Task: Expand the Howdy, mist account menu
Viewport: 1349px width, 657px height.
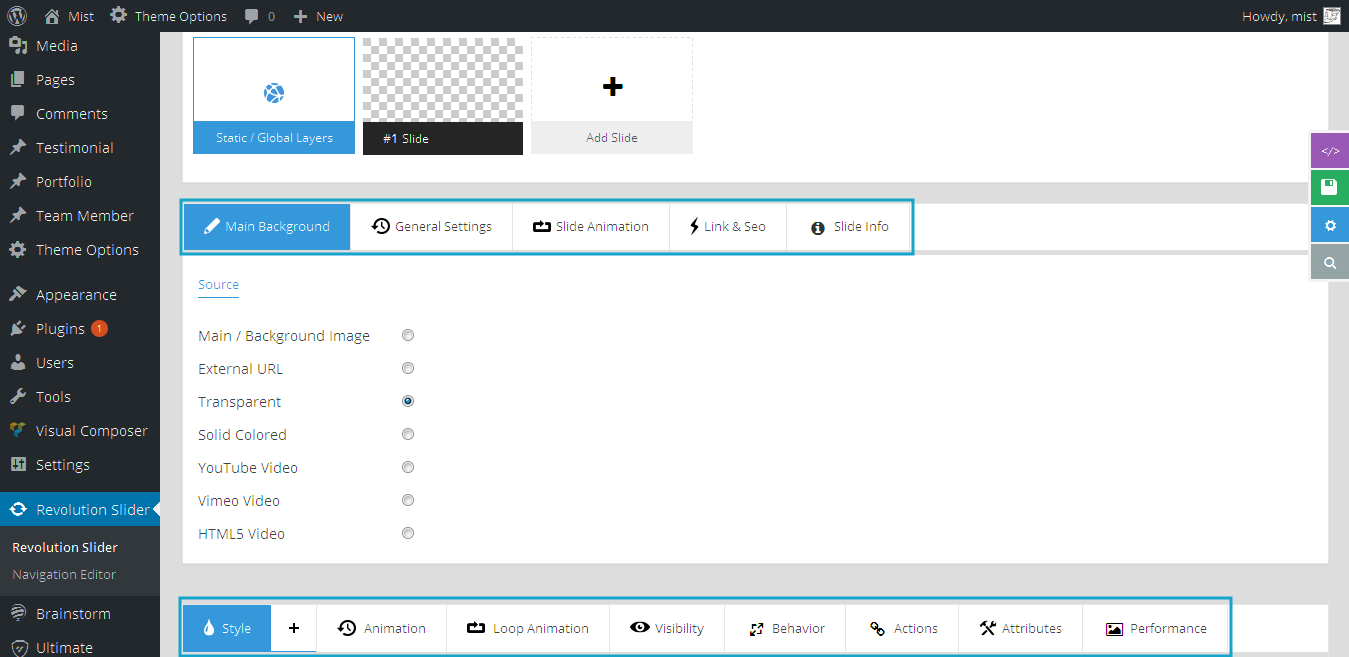Action: (1289, 16)
